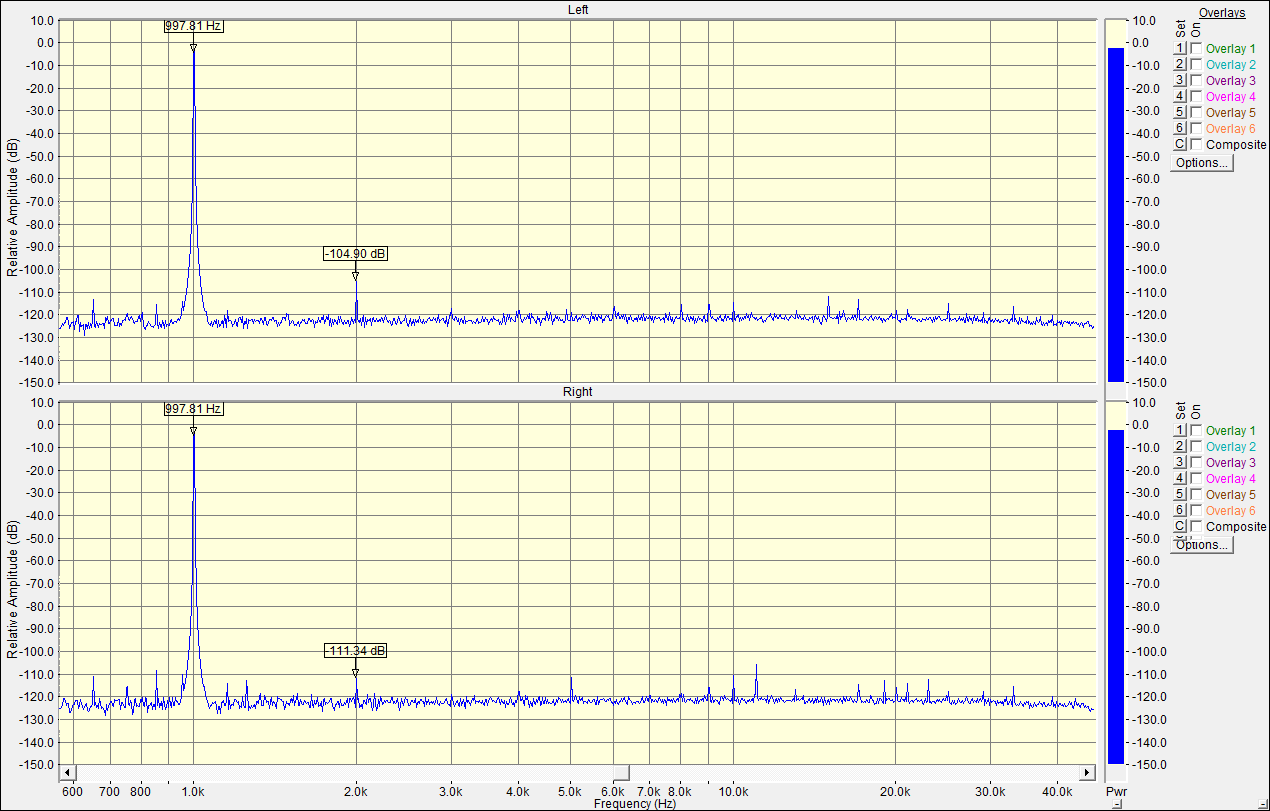Viewport: 1270px width, 811px height.
Task: Click the 997.81 Hz marker label in Left plot
Action: pyautogui.click(x=194, y=27)
